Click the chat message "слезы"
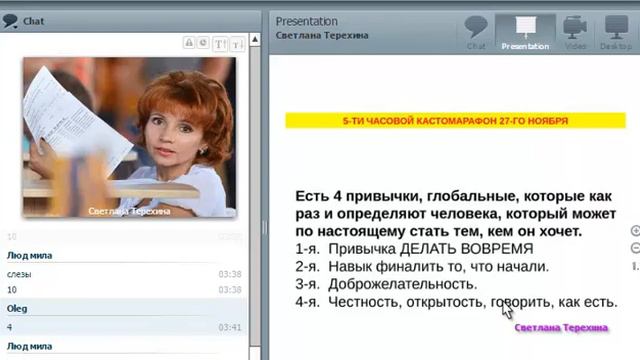Viewport: 640px width, 360px height. 19,274
